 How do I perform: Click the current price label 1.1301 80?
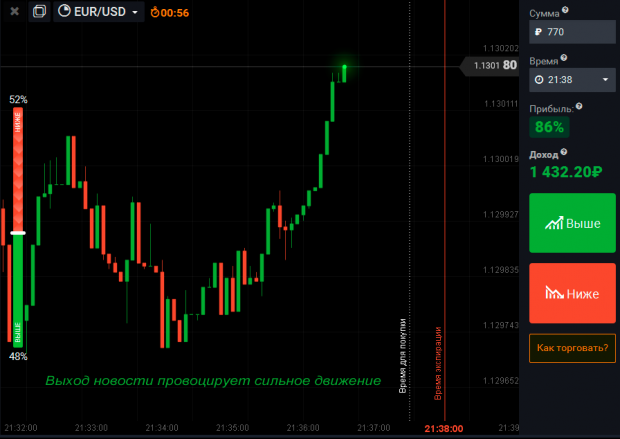point(491,66)
